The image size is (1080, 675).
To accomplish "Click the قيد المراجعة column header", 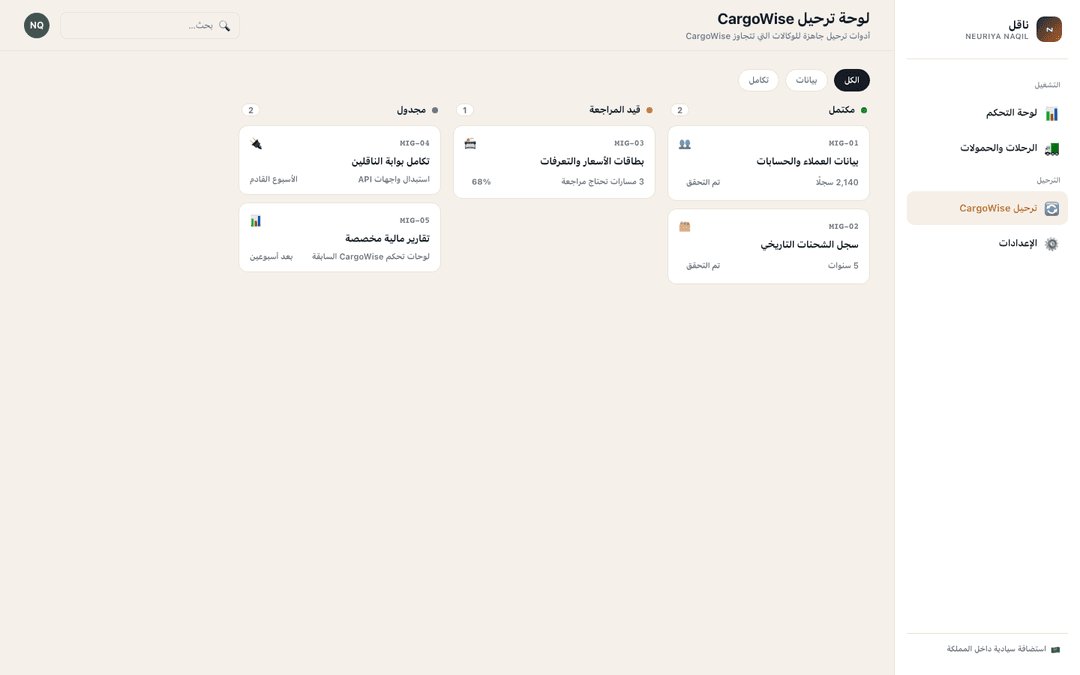I will [615, 110].
